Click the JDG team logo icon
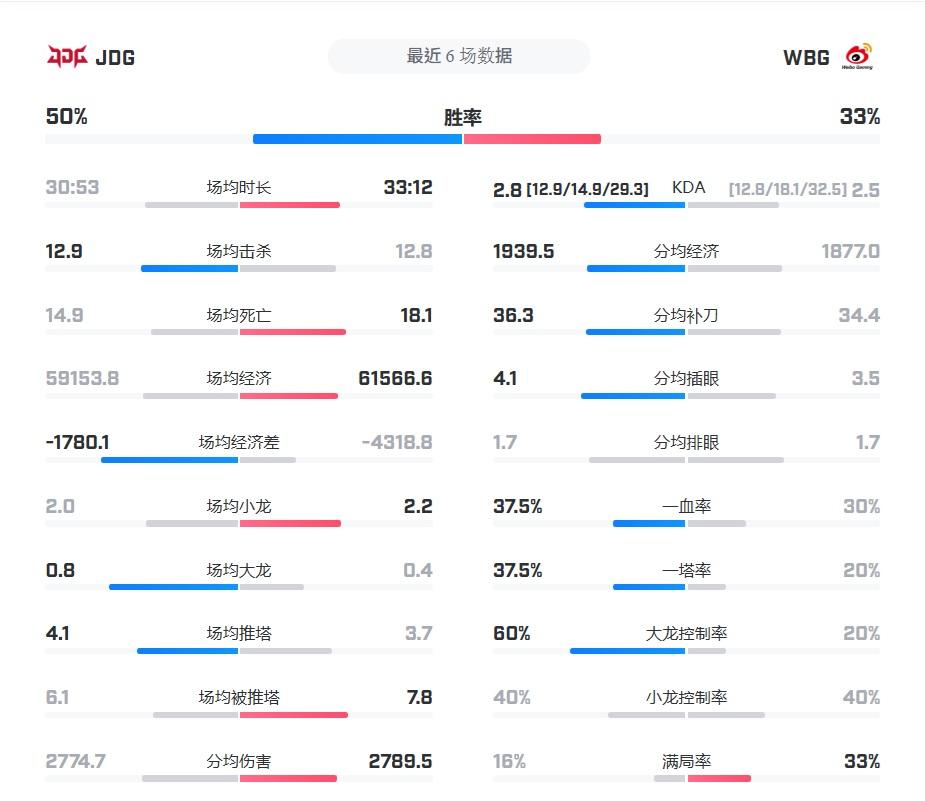 tap(67, 57)
